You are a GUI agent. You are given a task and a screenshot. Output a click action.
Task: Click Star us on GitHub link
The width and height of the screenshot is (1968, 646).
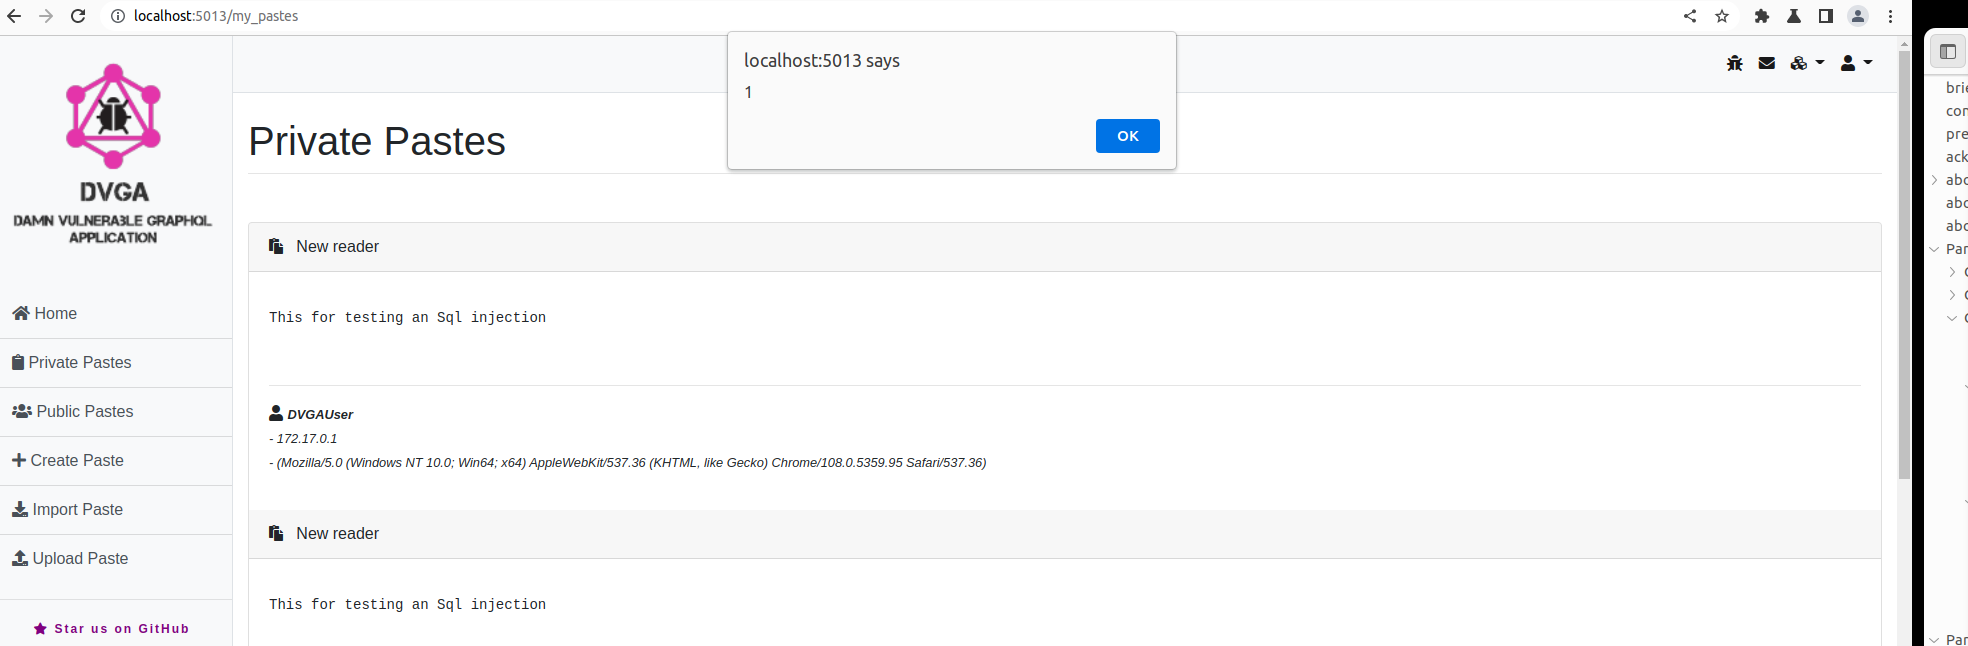click(x=112, y=629)
